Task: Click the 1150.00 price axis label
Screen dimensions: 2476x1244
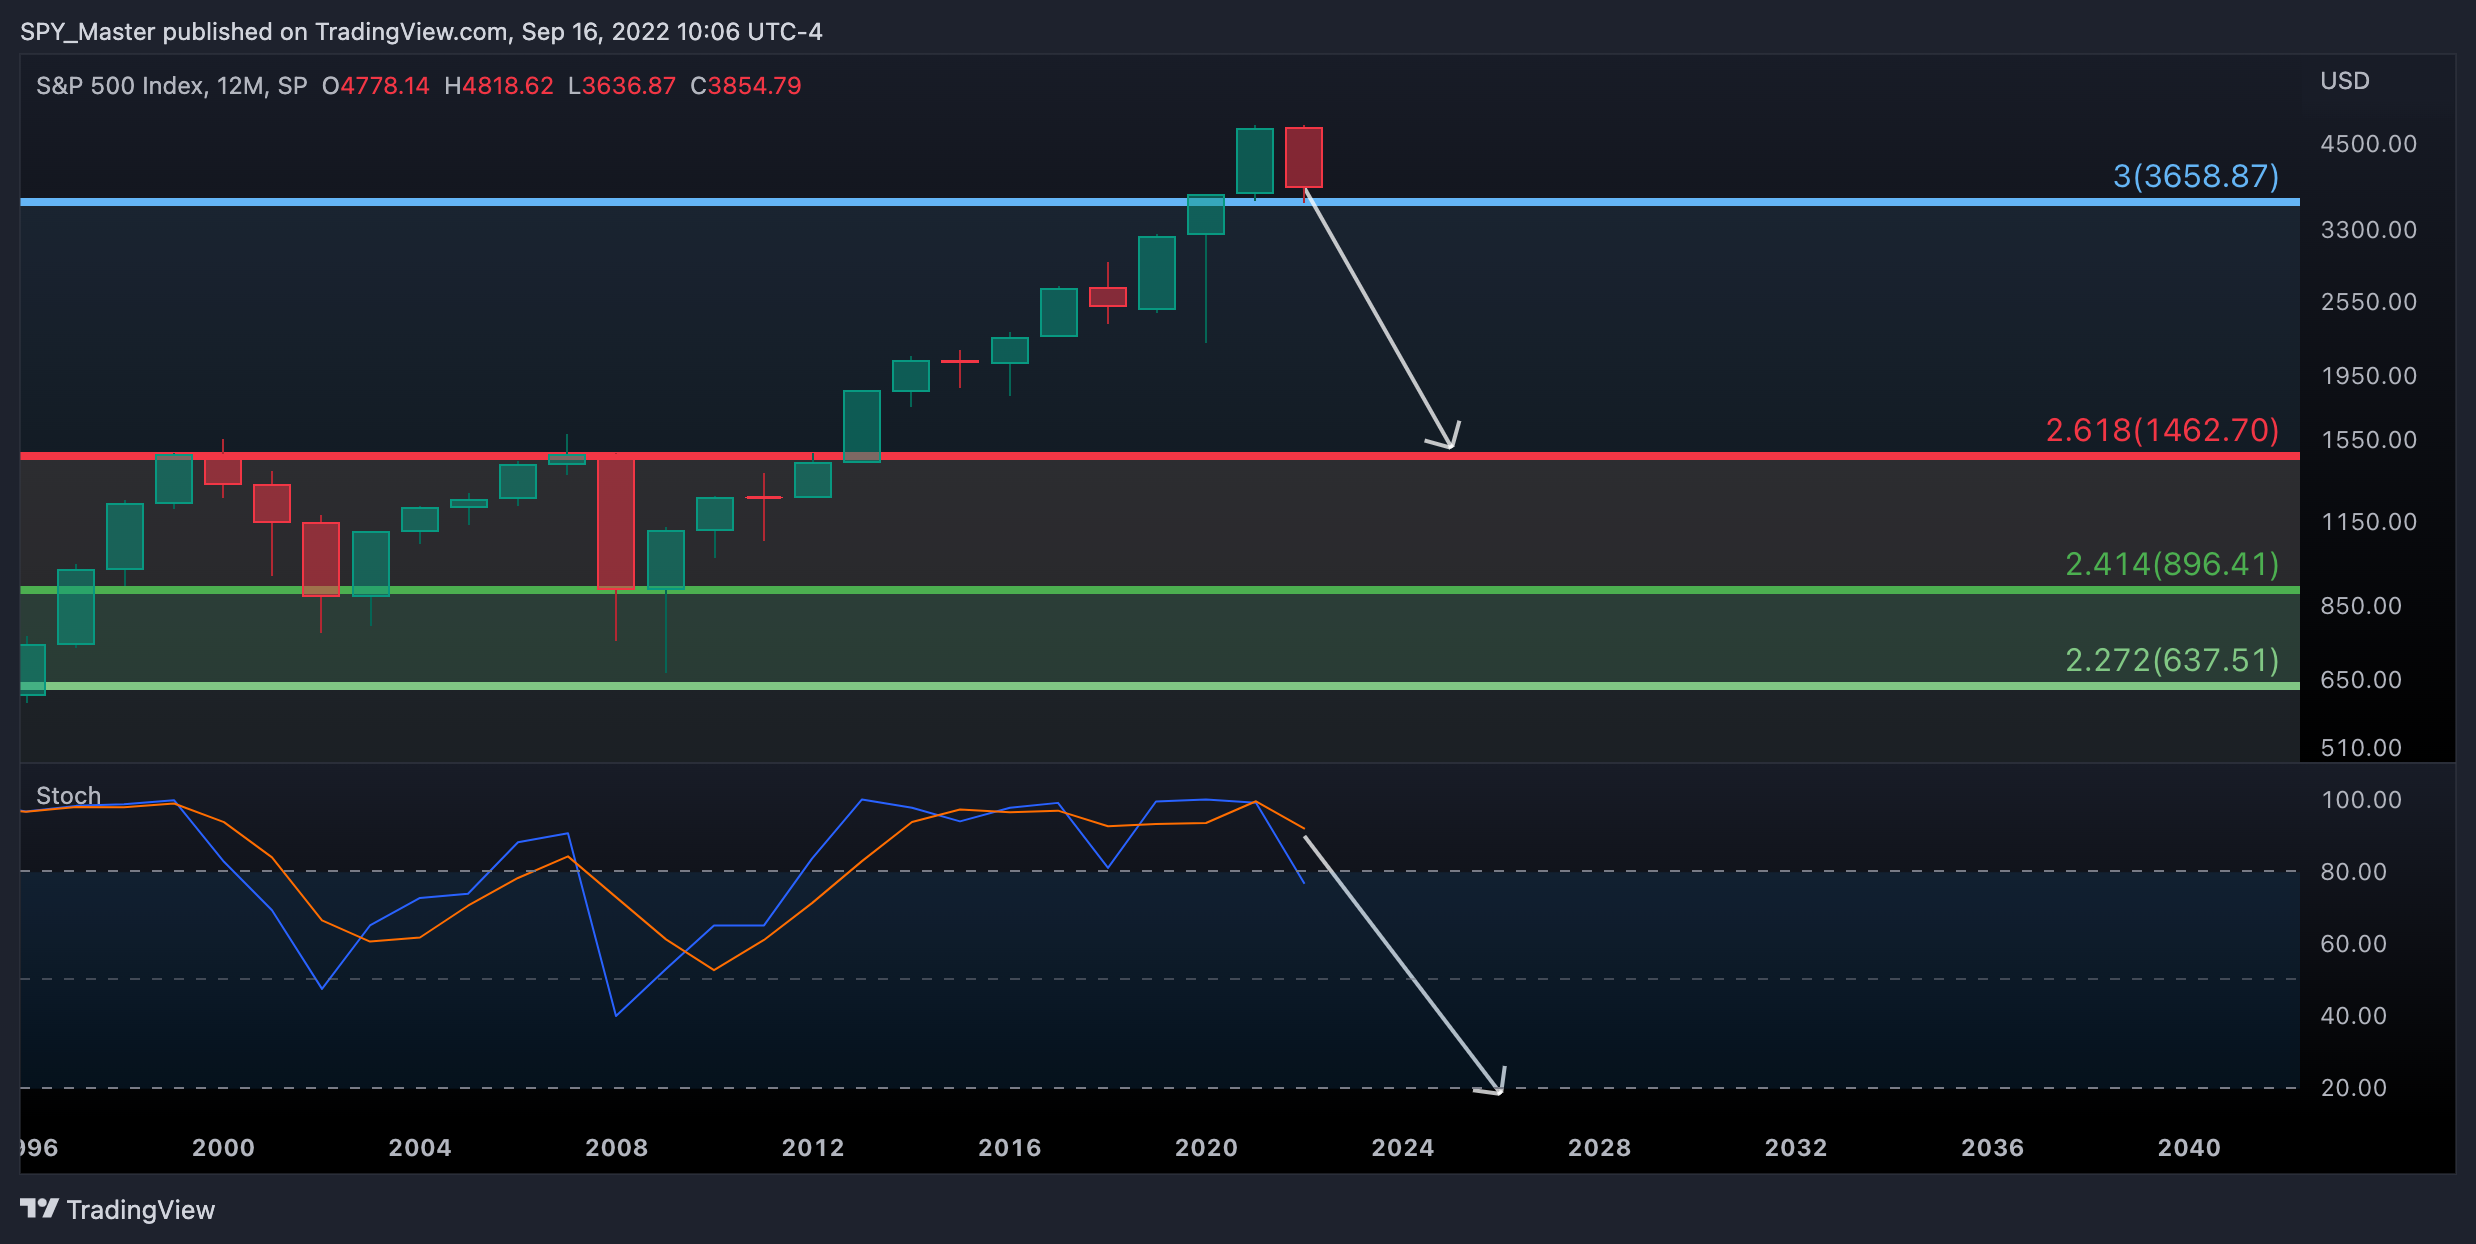Action: coord(2368,522)
